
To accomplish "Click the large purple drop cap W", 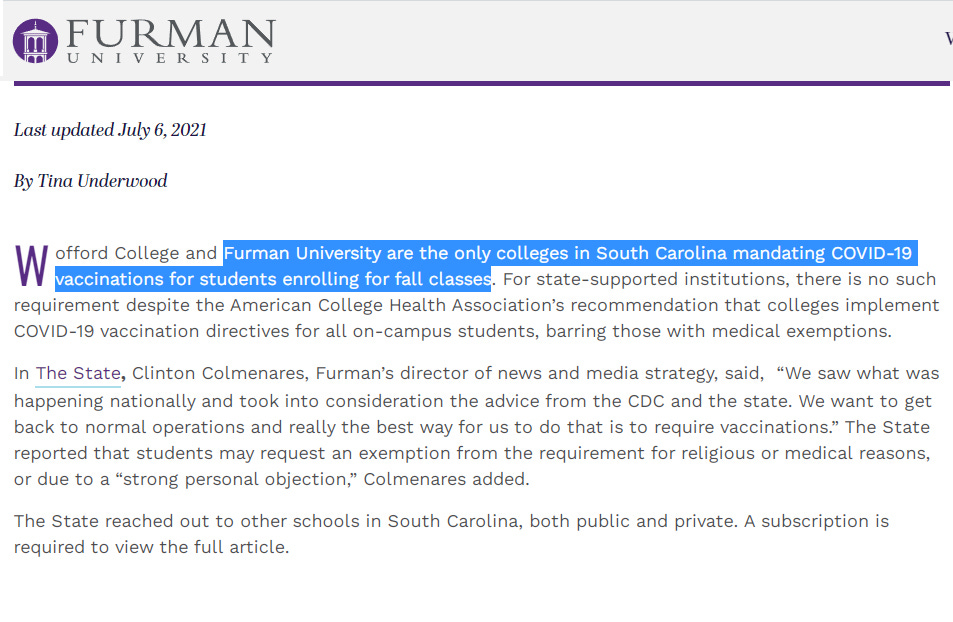I will pos(31,266).
